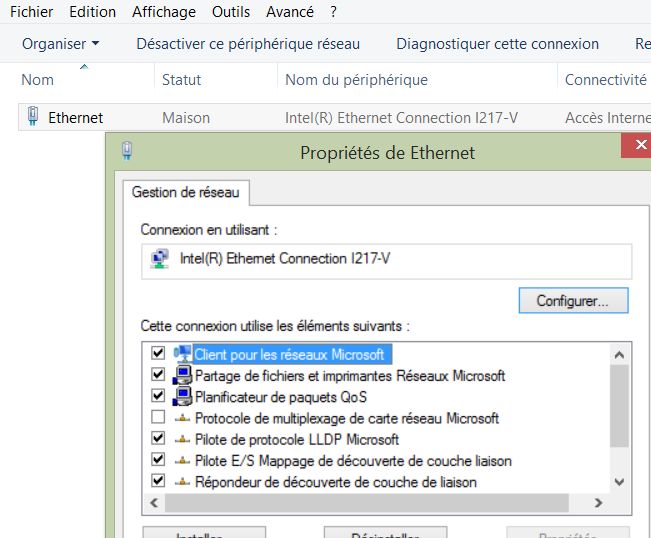The width and height of the screenshot is (651, 538).
Task: Click the Nom column sort arrow
Action: tap(84, 66)
